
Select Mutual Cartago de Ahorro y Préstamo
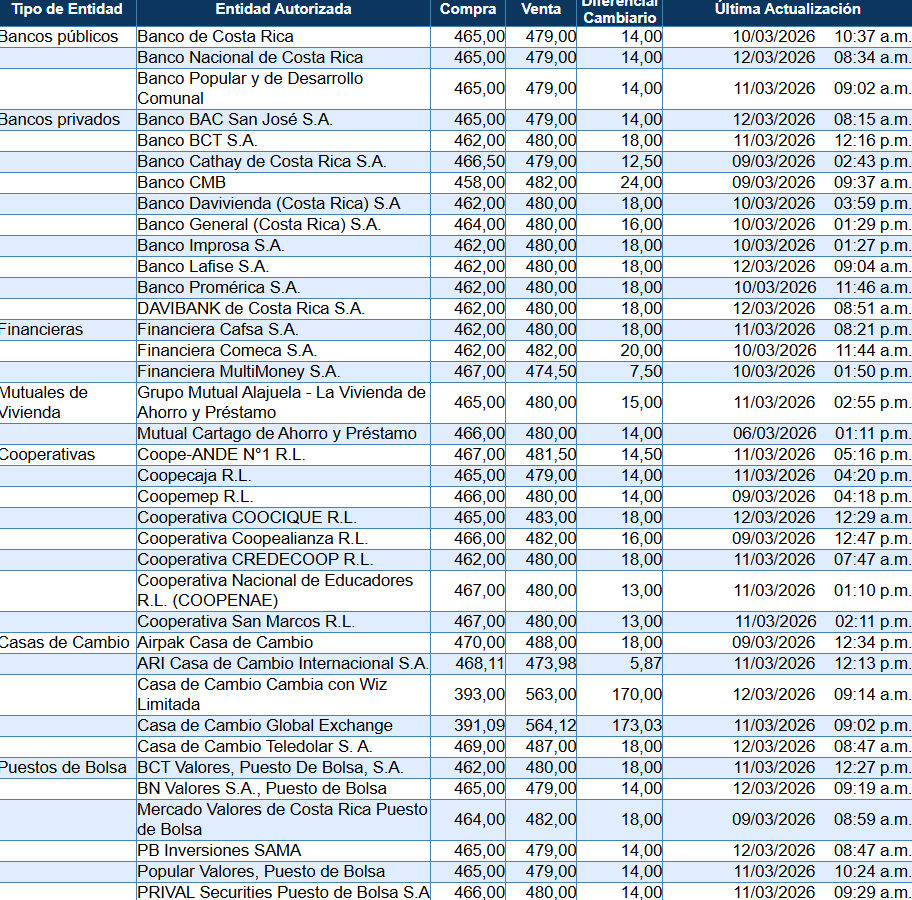click(x=277, y=434)
